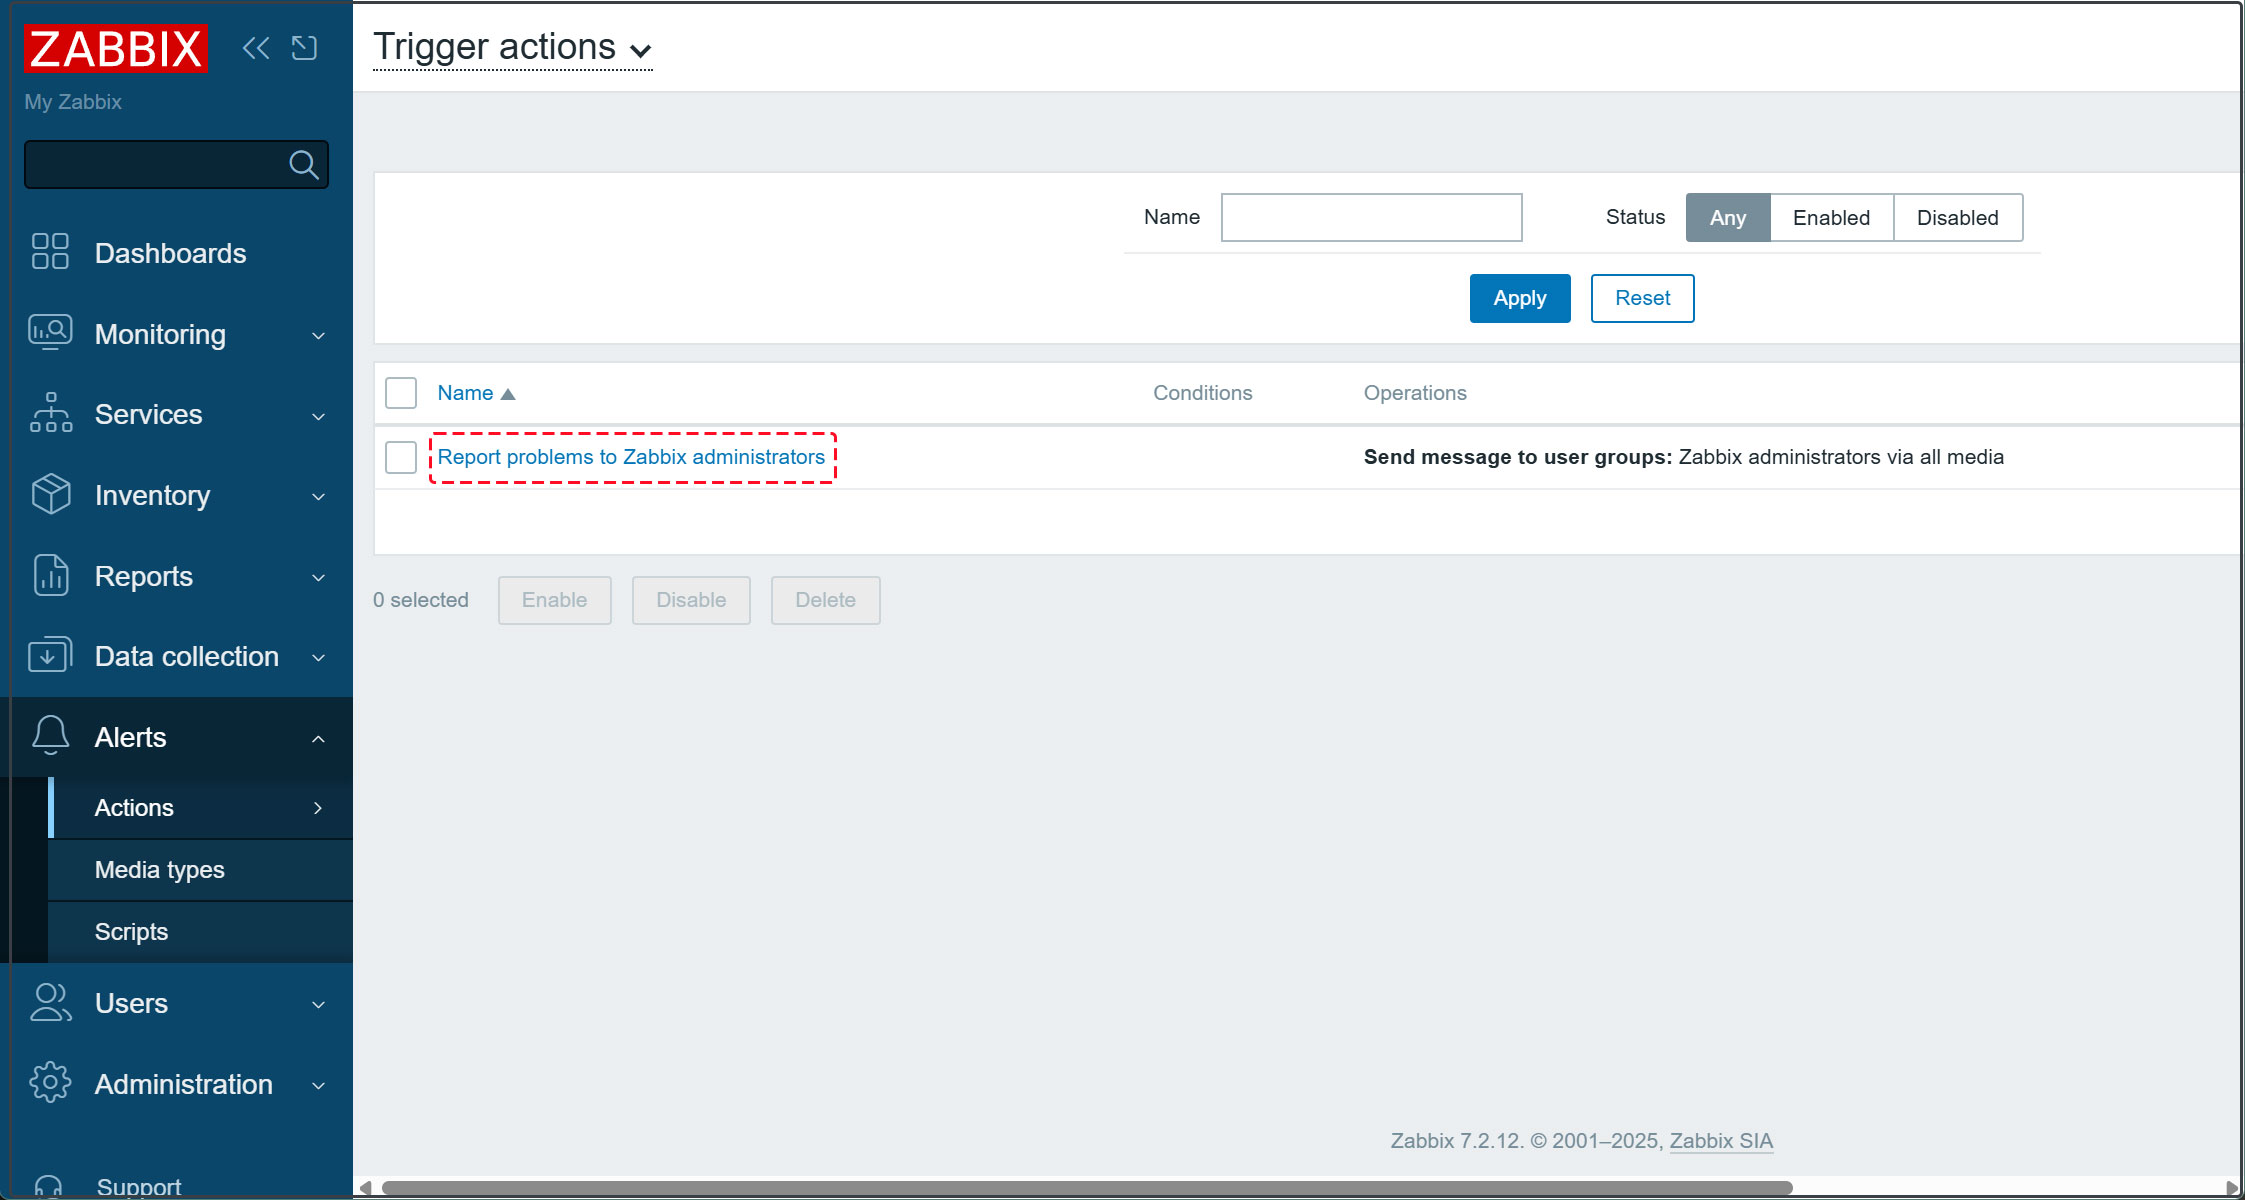This screenshot has width=2245, height=1200.
Task: Focus the Name filter input field
Action: [x=1371, y=218]
